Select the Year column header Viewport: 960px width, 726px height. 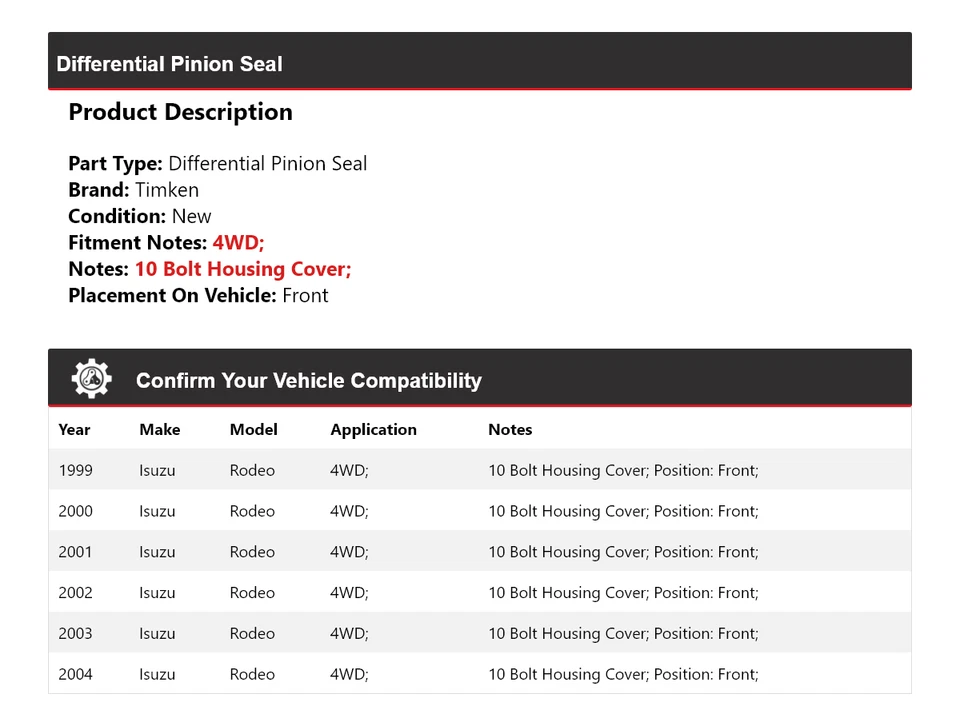(74, 430)
